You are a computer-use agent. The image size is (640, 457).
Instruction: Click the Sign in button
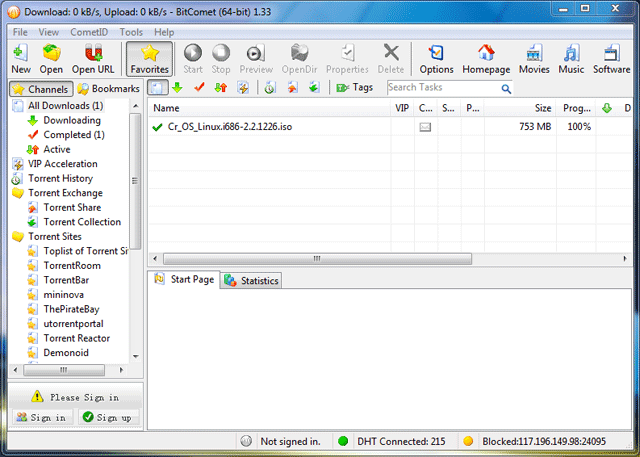pyautogui.click(x=41, y=417)
